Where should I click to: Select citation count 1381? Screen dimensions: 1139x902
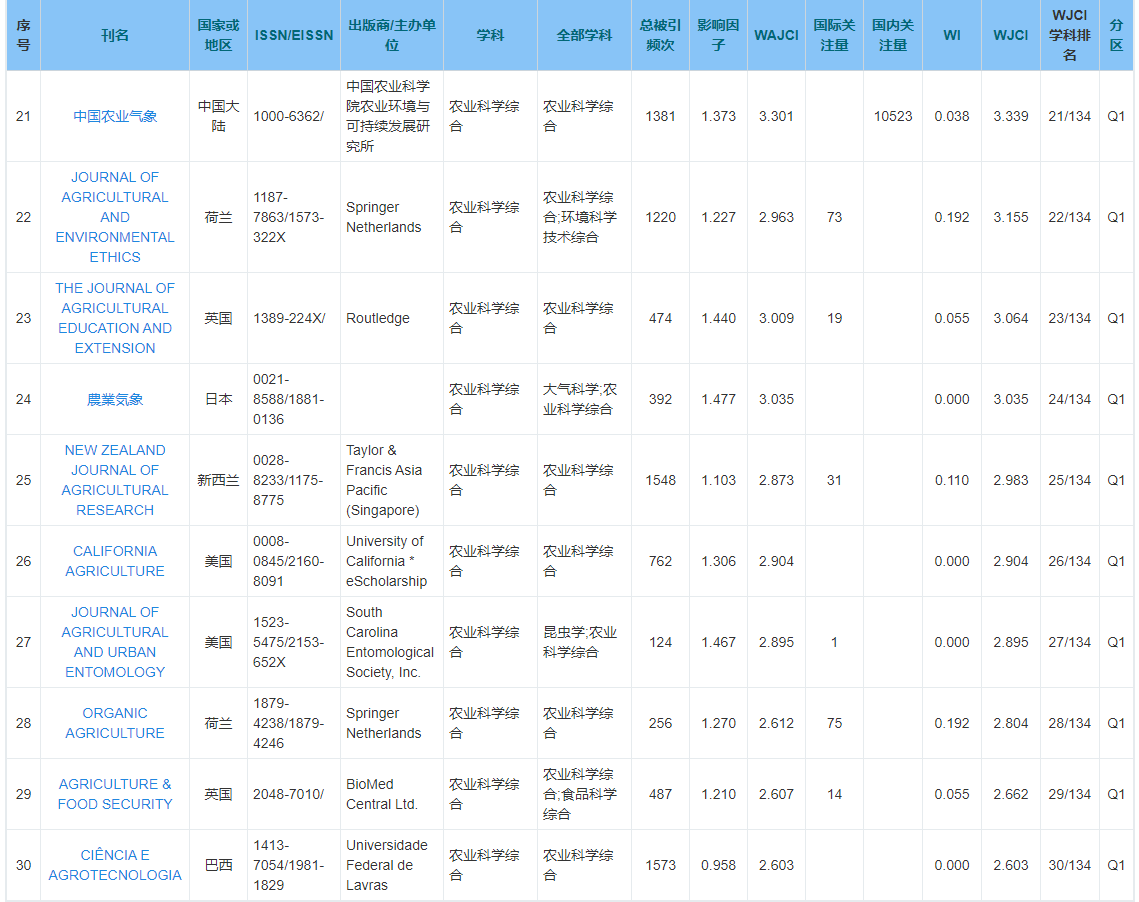click(660, 116)
